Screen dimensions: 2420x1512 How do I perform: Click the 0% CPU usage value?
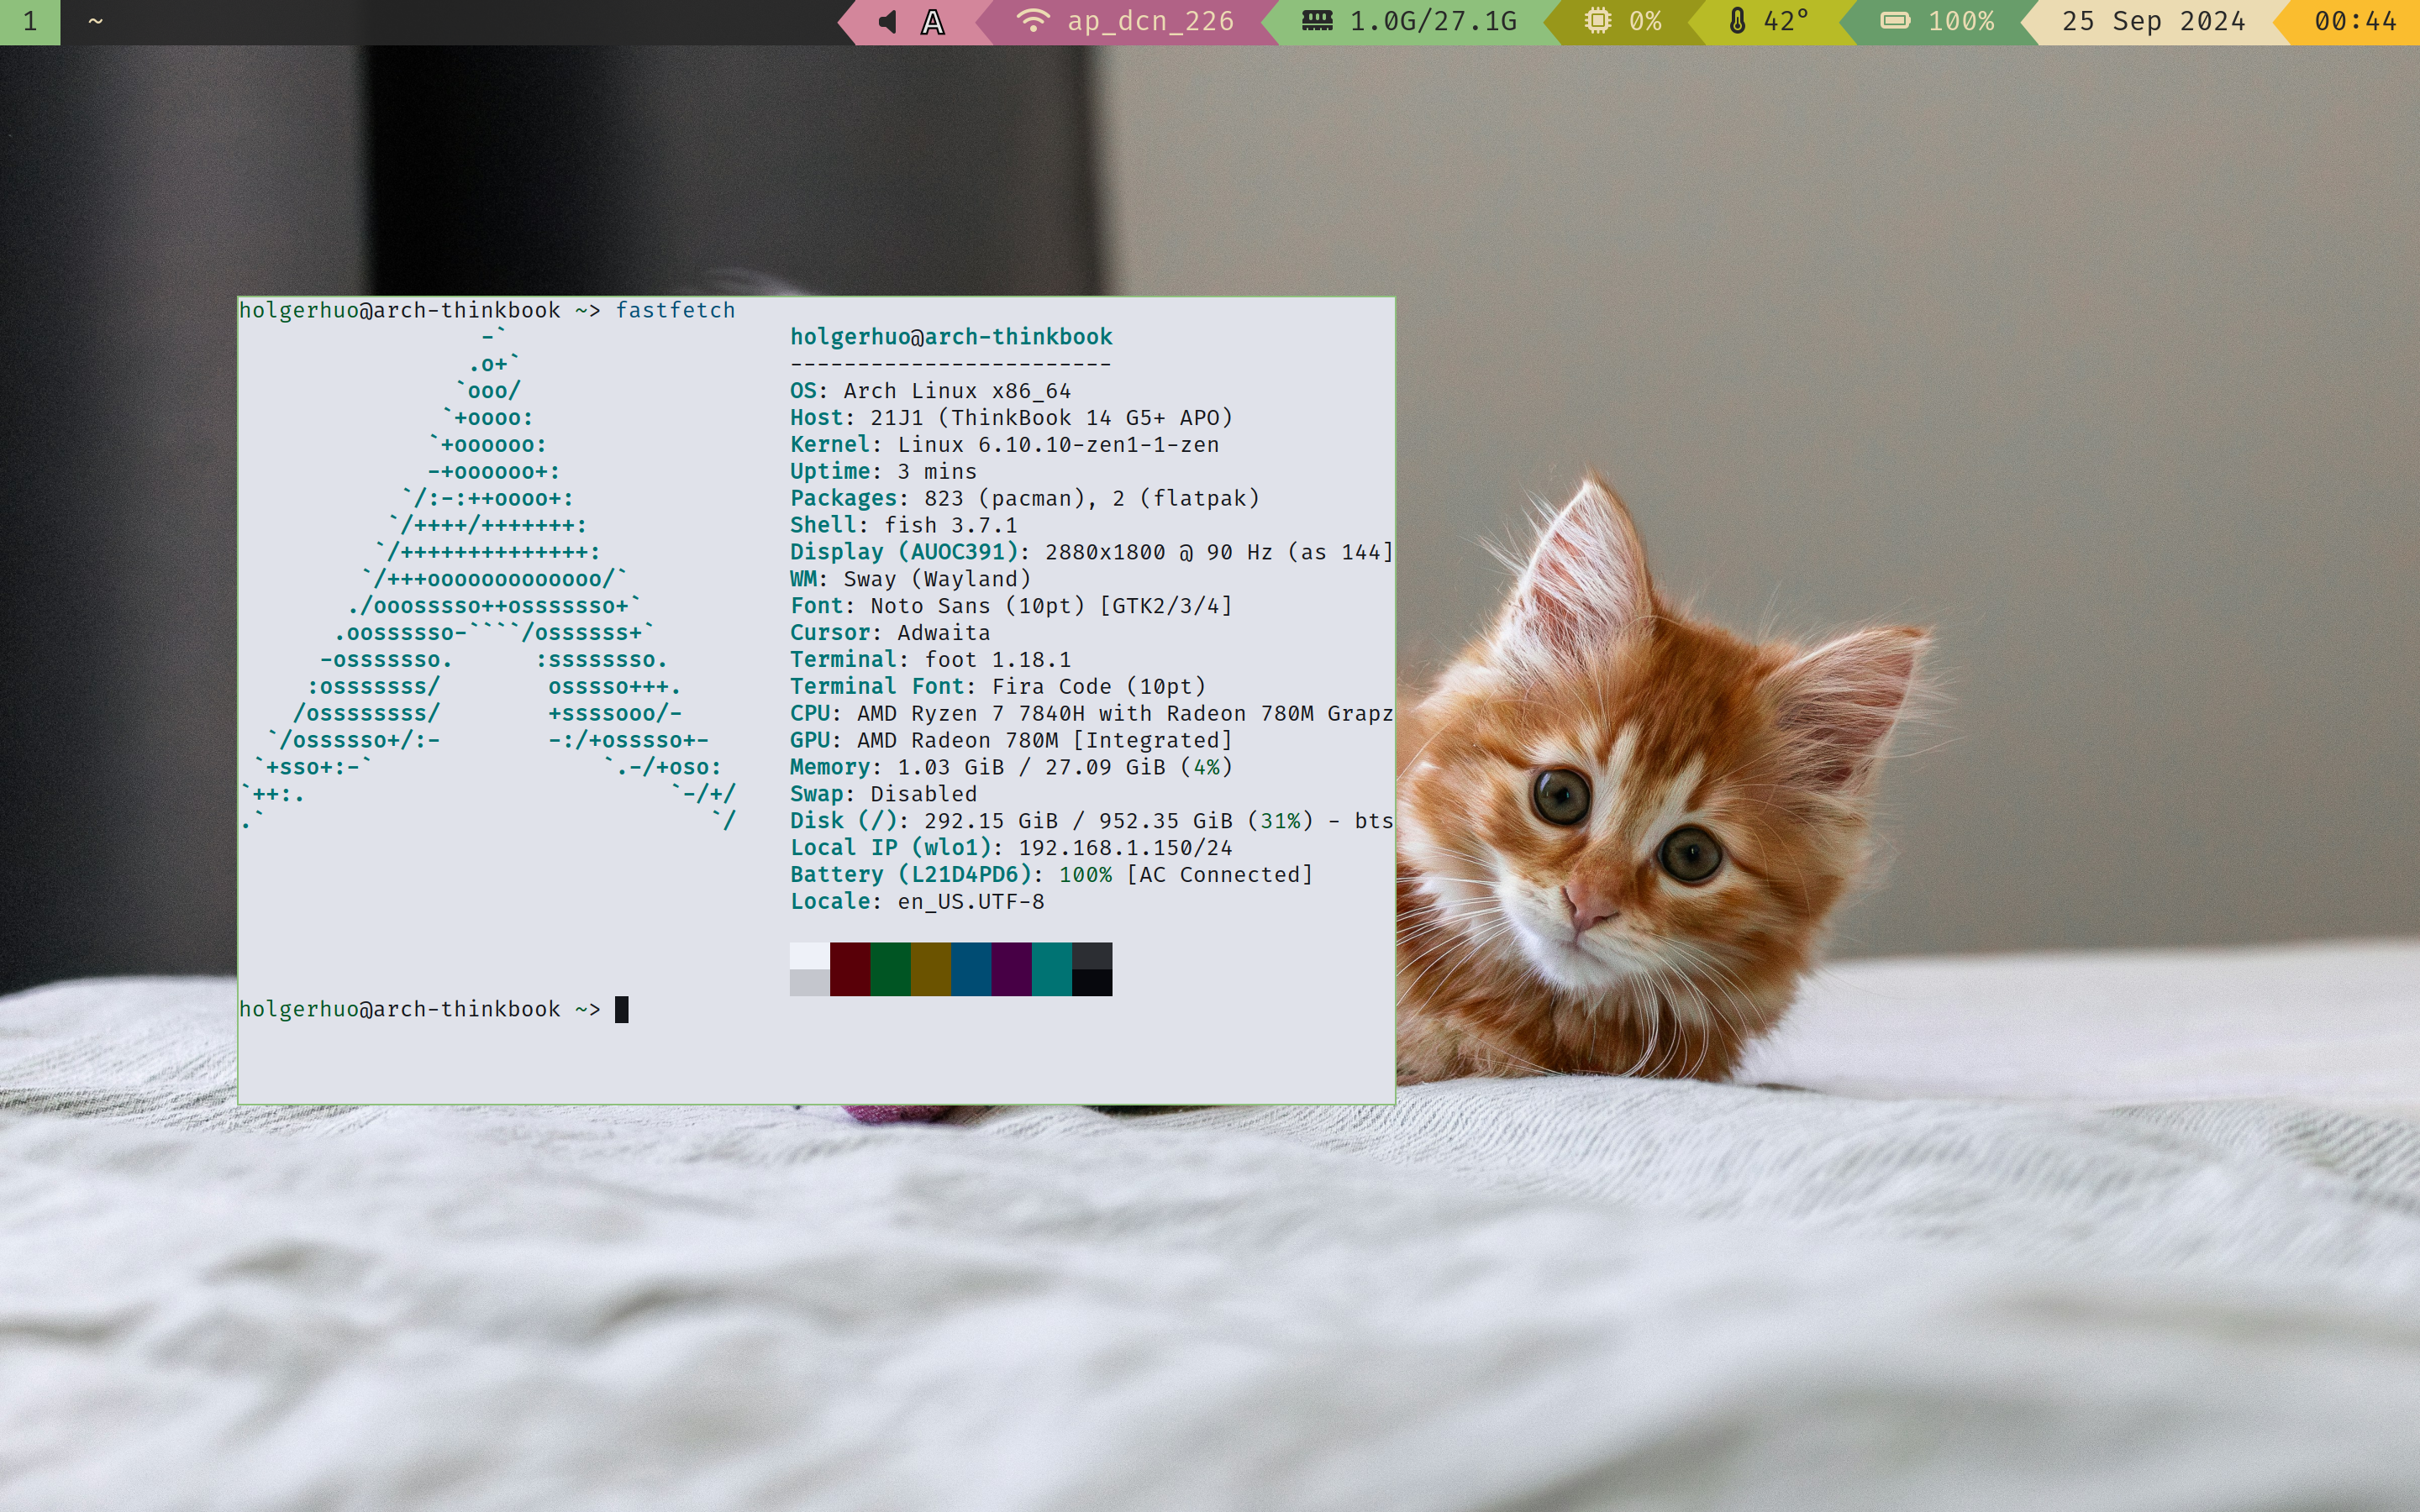[x=1645, y=21]
